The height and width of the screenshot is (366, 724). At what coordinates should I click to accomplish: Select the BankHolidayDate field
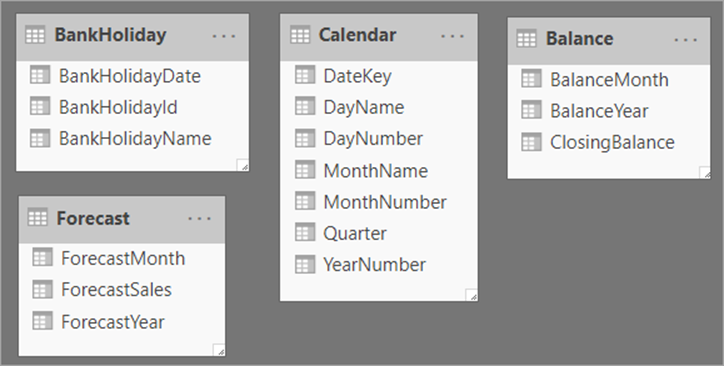point(133,76)
